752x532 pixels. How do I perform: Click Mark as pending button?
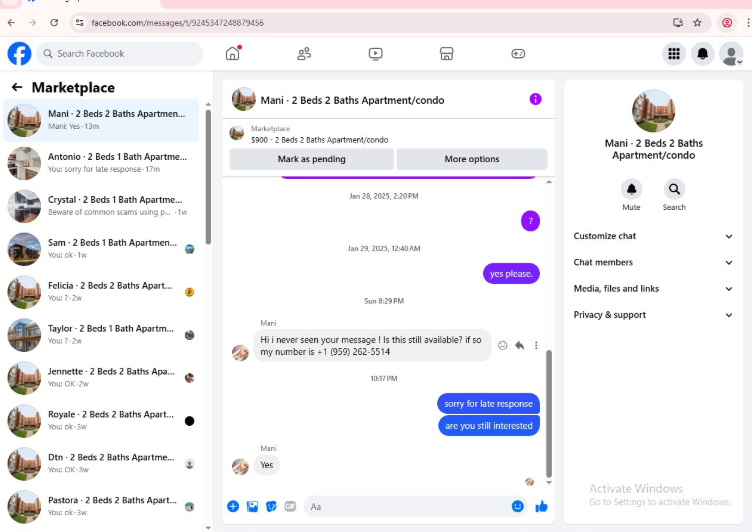[312, 159]
